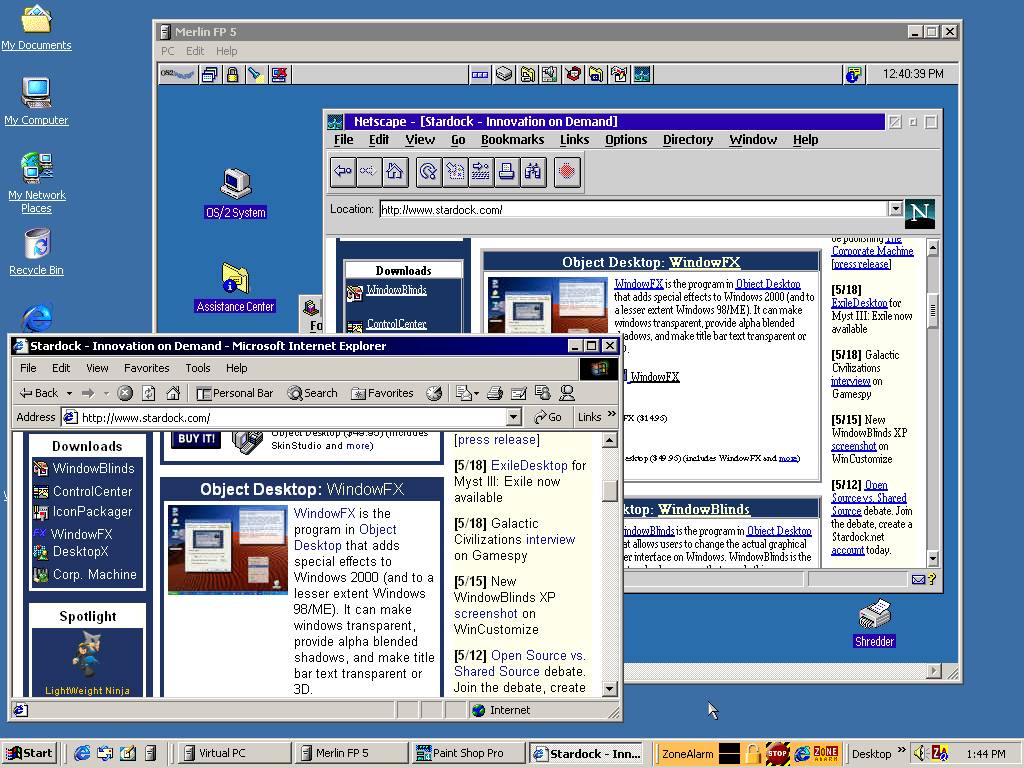Click the ZoneAlarm STOP icon in taskbar
This screenshot has height=768, width=1024.
[x=777, y=754]
